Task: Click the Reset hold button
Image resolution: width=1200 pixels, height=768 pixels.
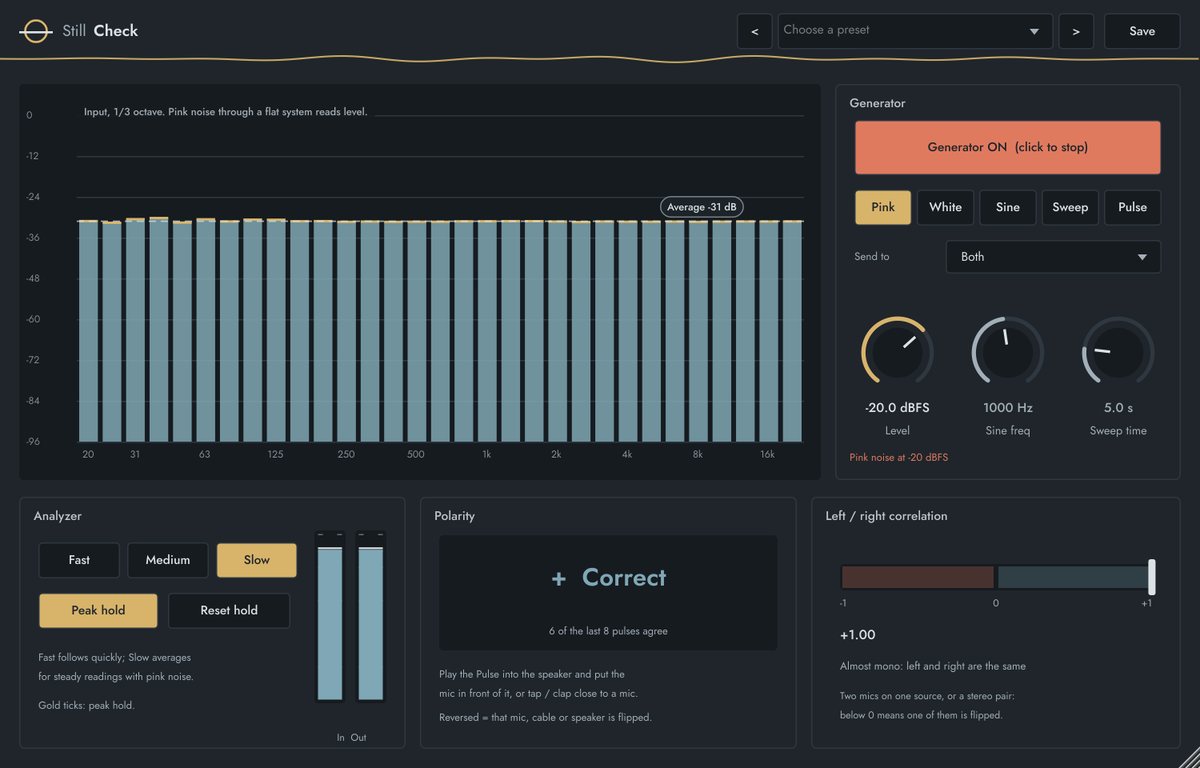Action: (229, 610)
